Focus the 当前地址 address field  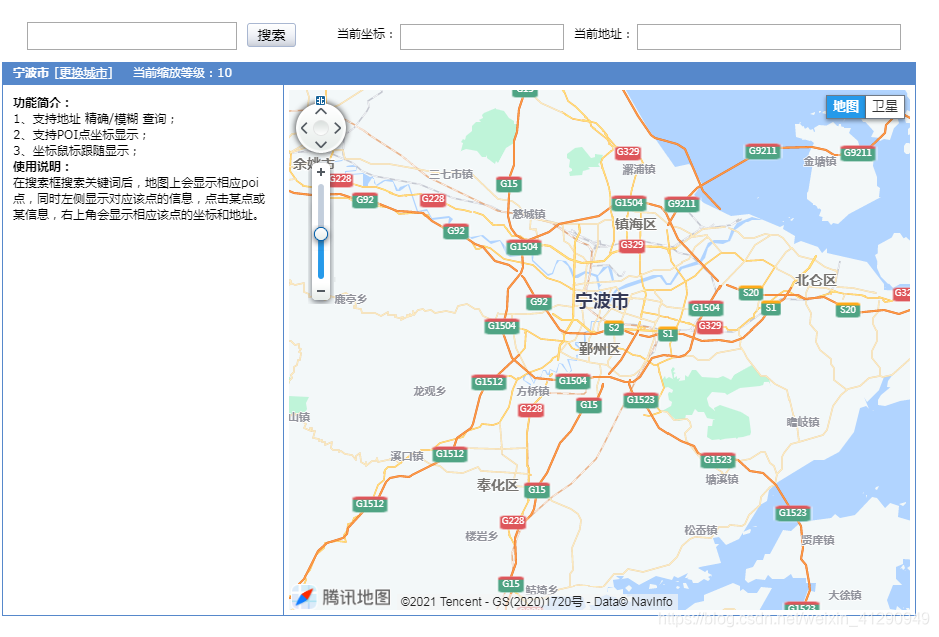[768, 37]
